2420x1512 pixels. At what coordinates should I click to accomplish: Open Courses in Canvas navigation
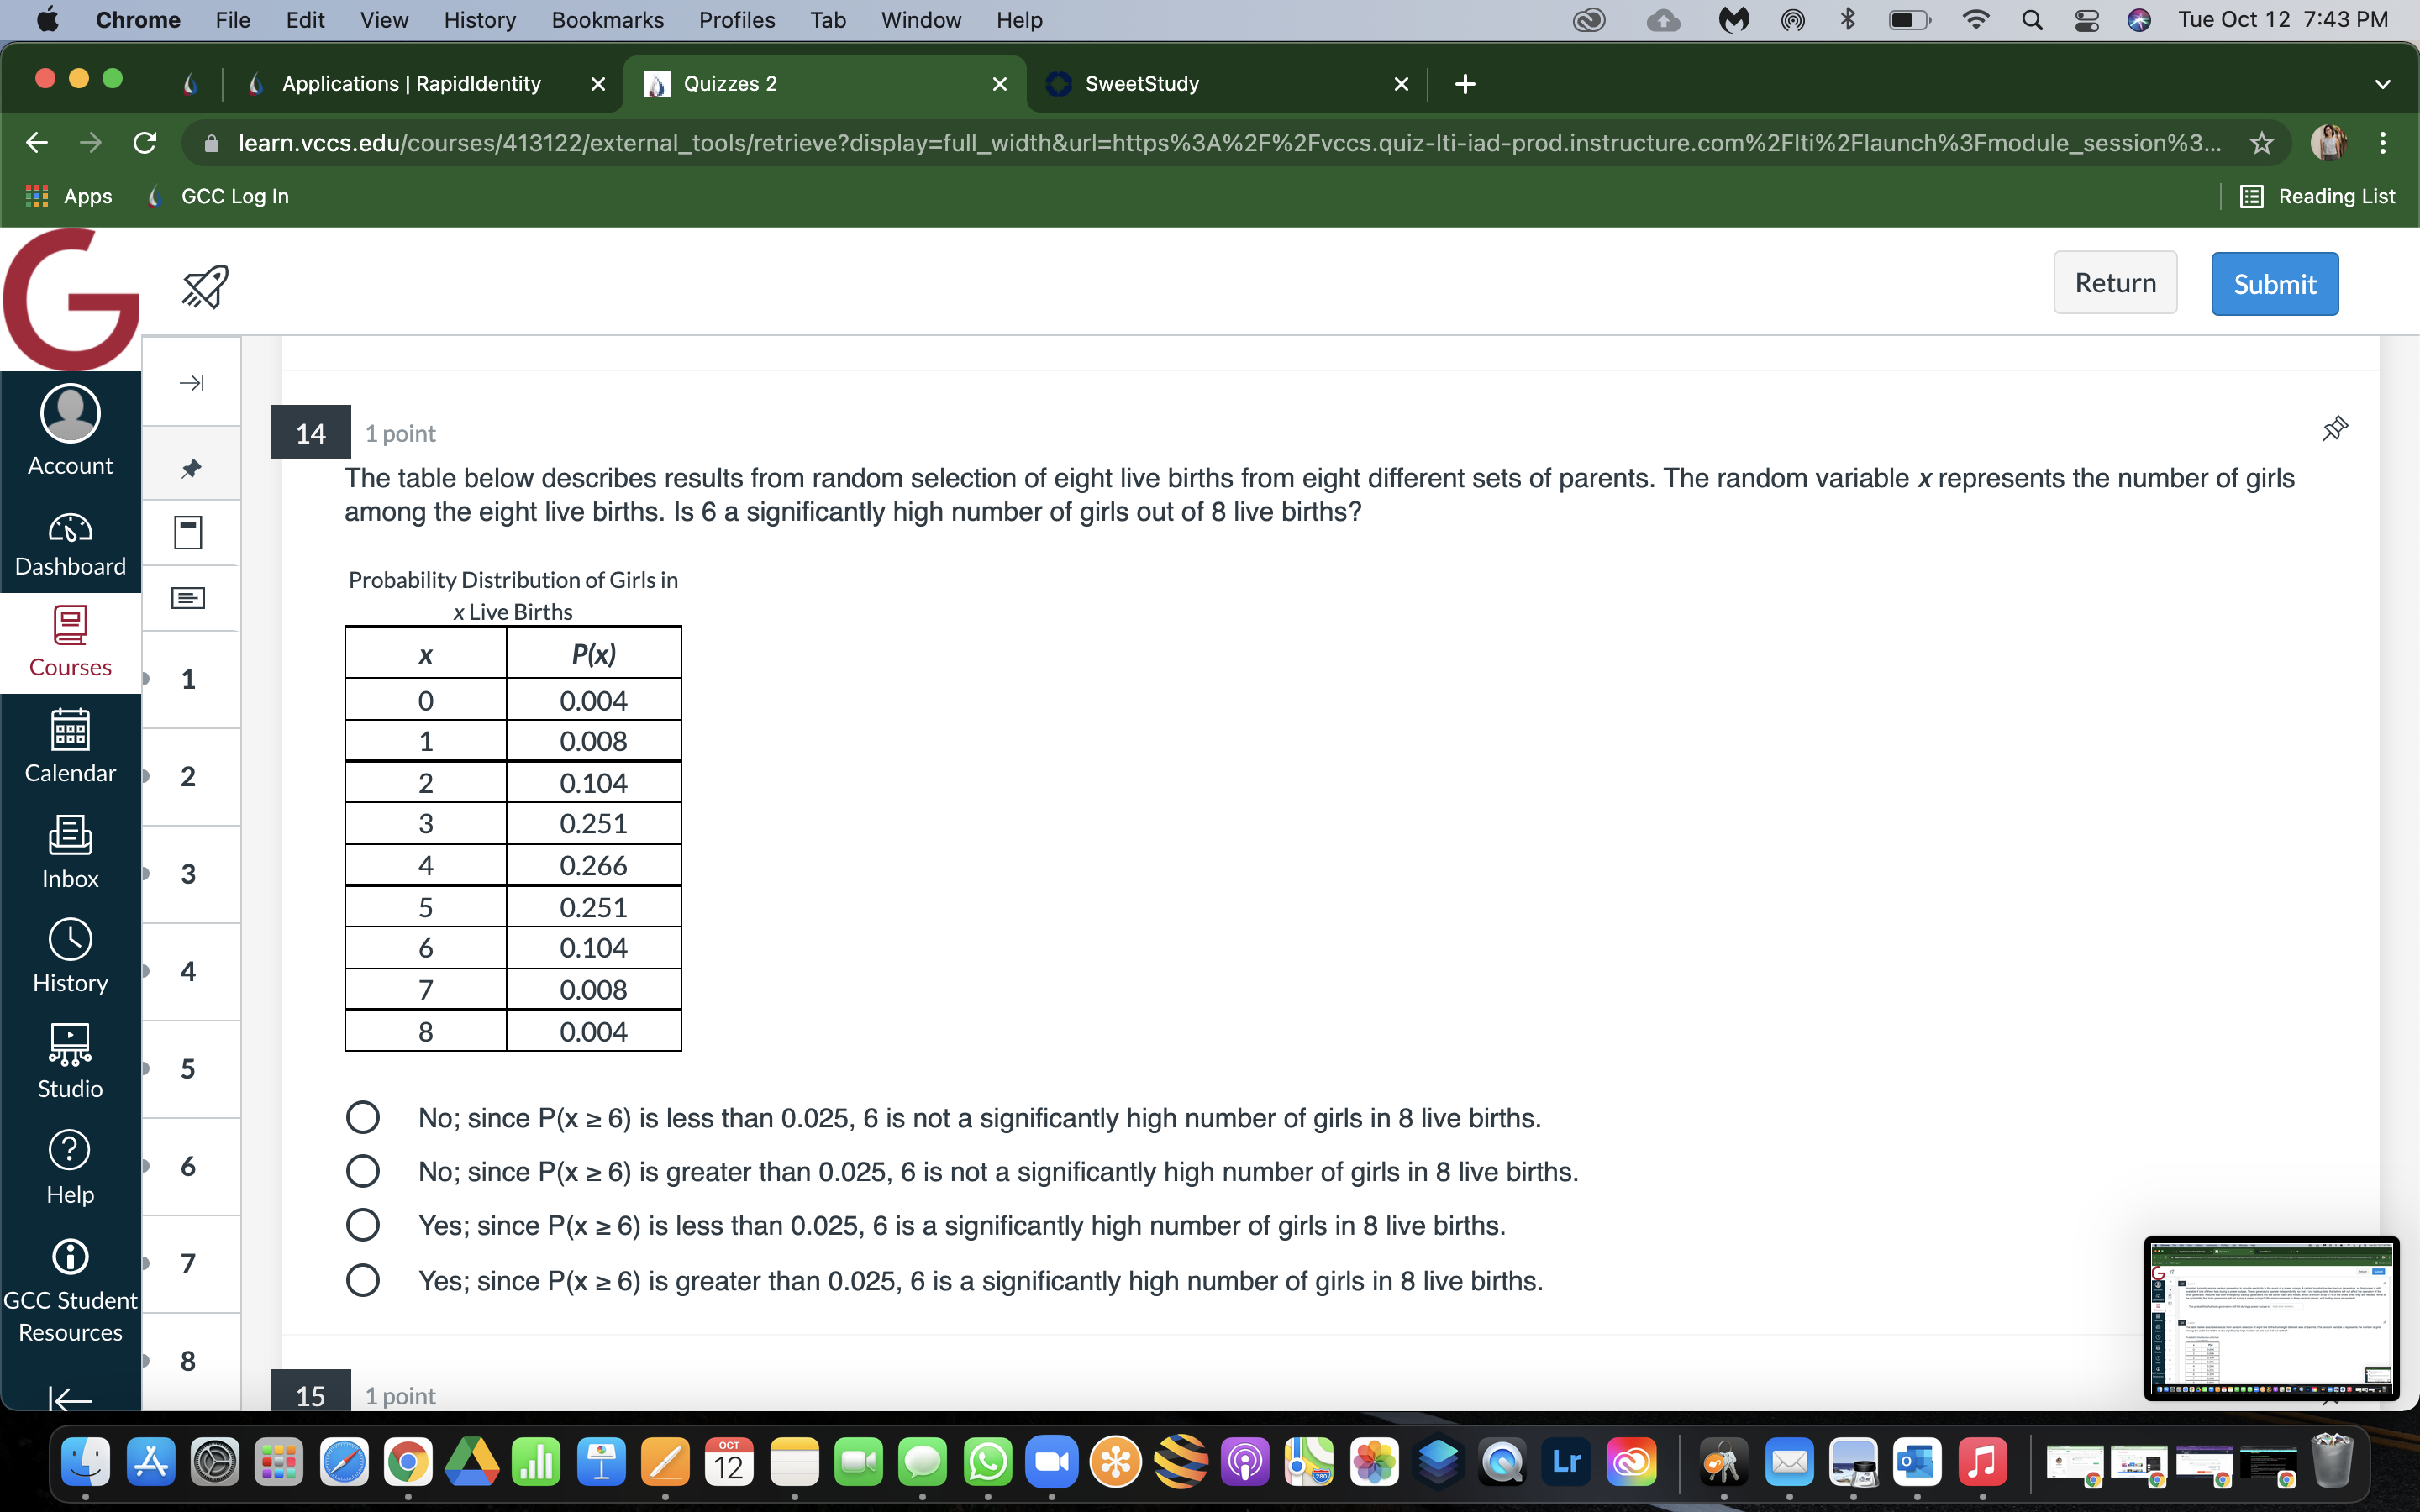tap(70, 643)
